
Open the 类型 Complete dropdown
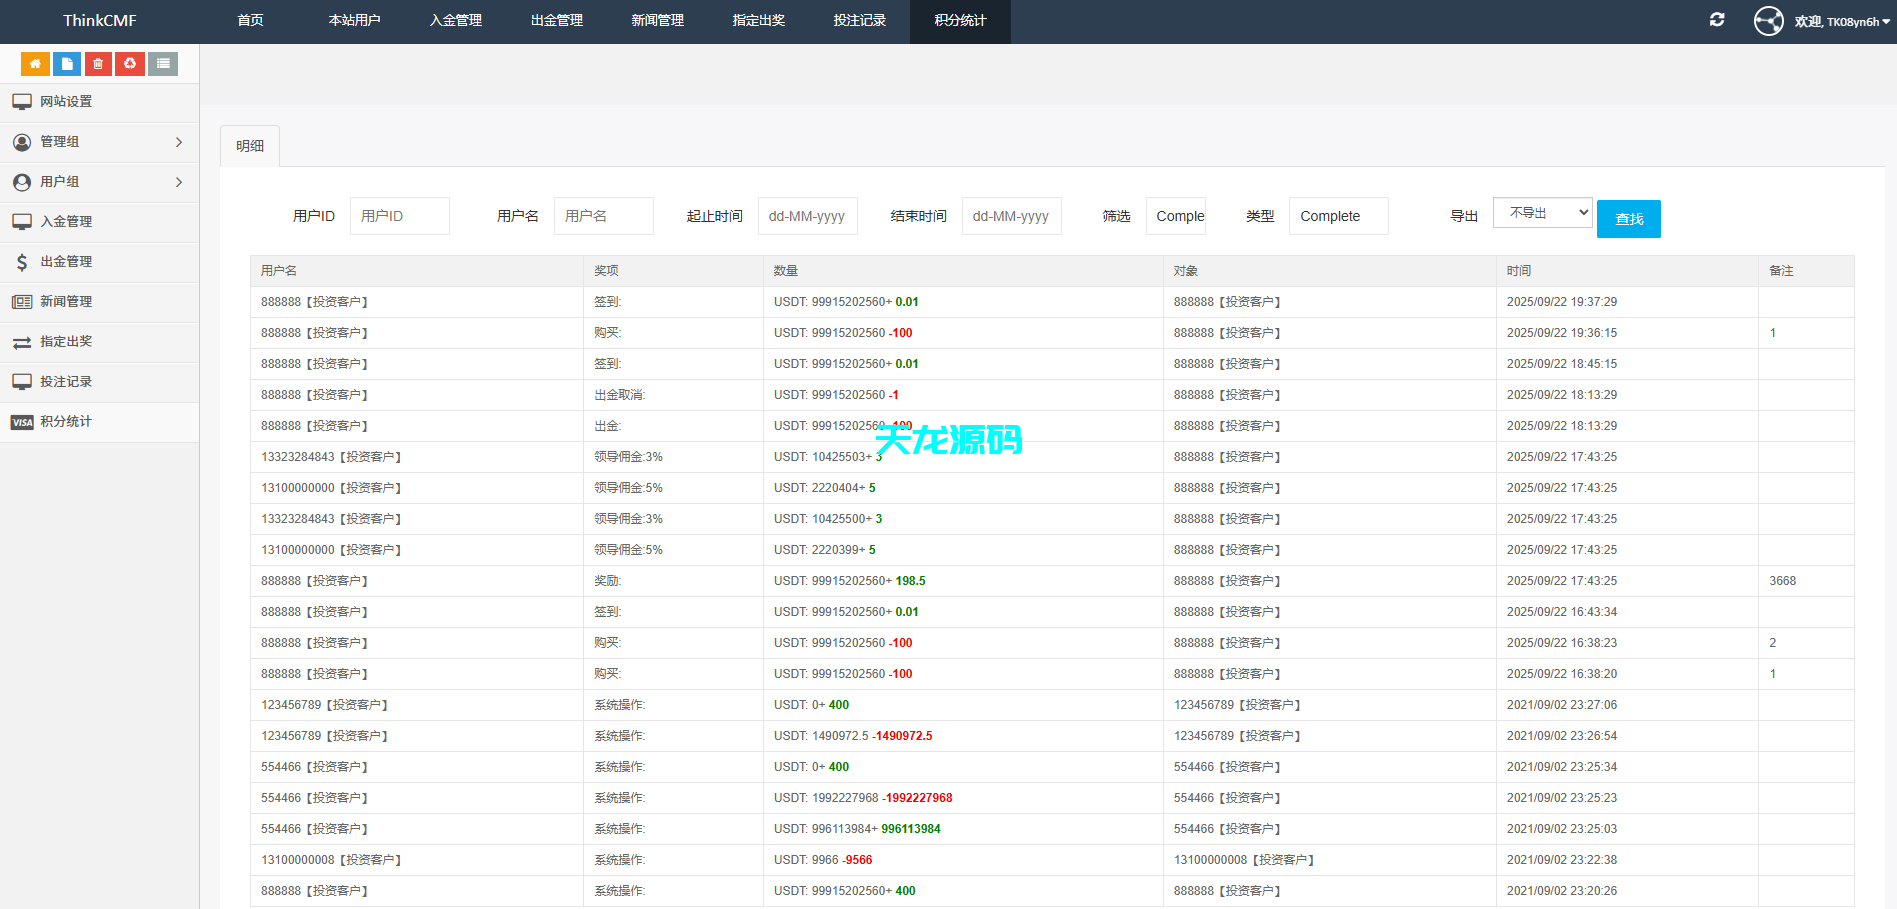[x=1338, y=216]
